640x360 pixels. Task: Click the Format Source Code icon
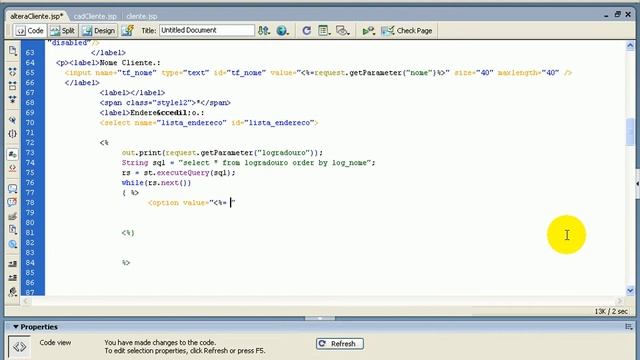point(13,291)
